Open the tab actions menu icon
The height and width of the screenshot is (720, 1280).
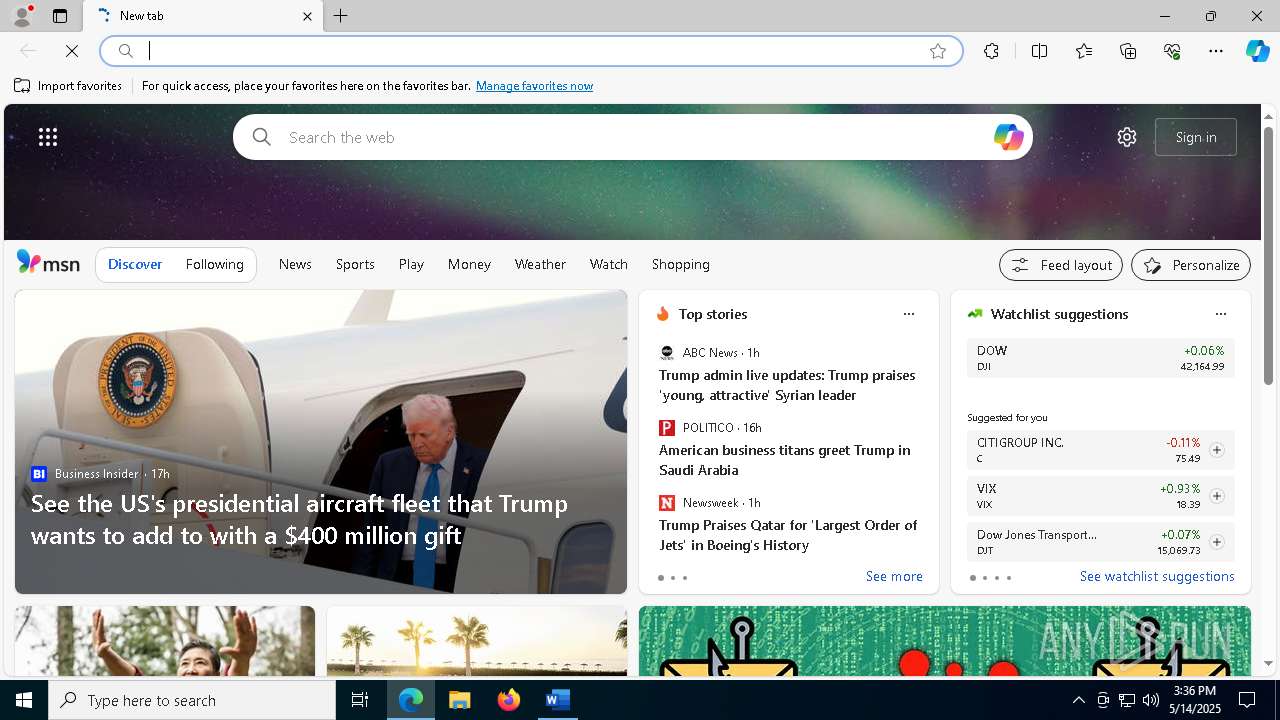[60, 16]
